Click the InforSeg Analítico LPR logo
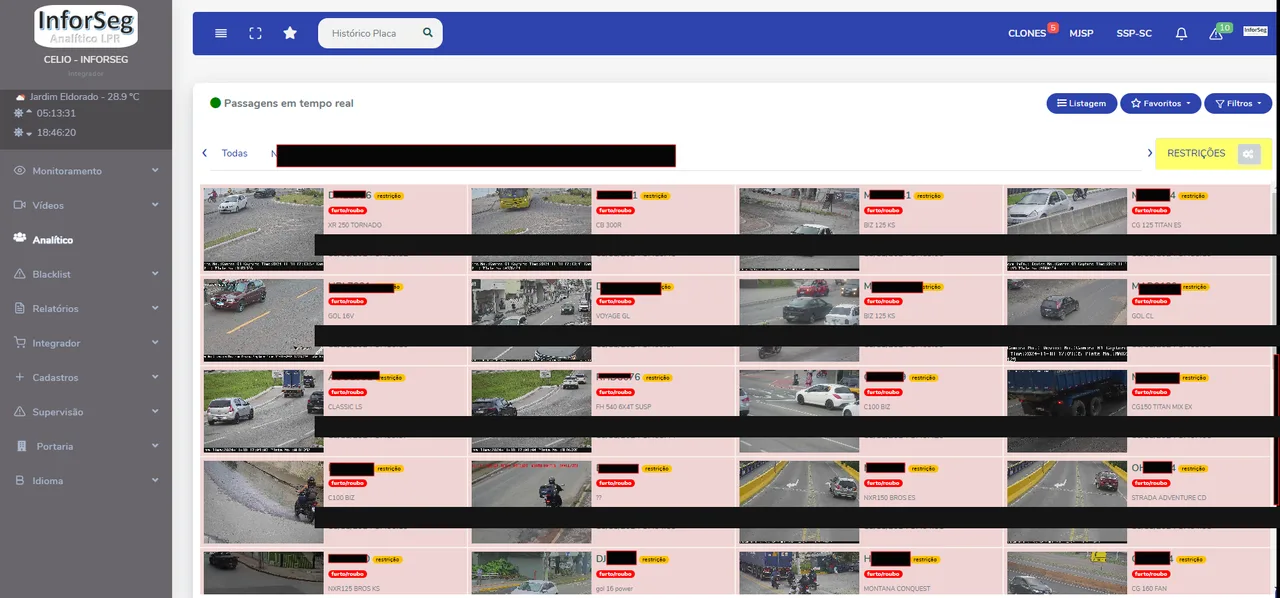The image size is (1280, 598). coord(86,27)
